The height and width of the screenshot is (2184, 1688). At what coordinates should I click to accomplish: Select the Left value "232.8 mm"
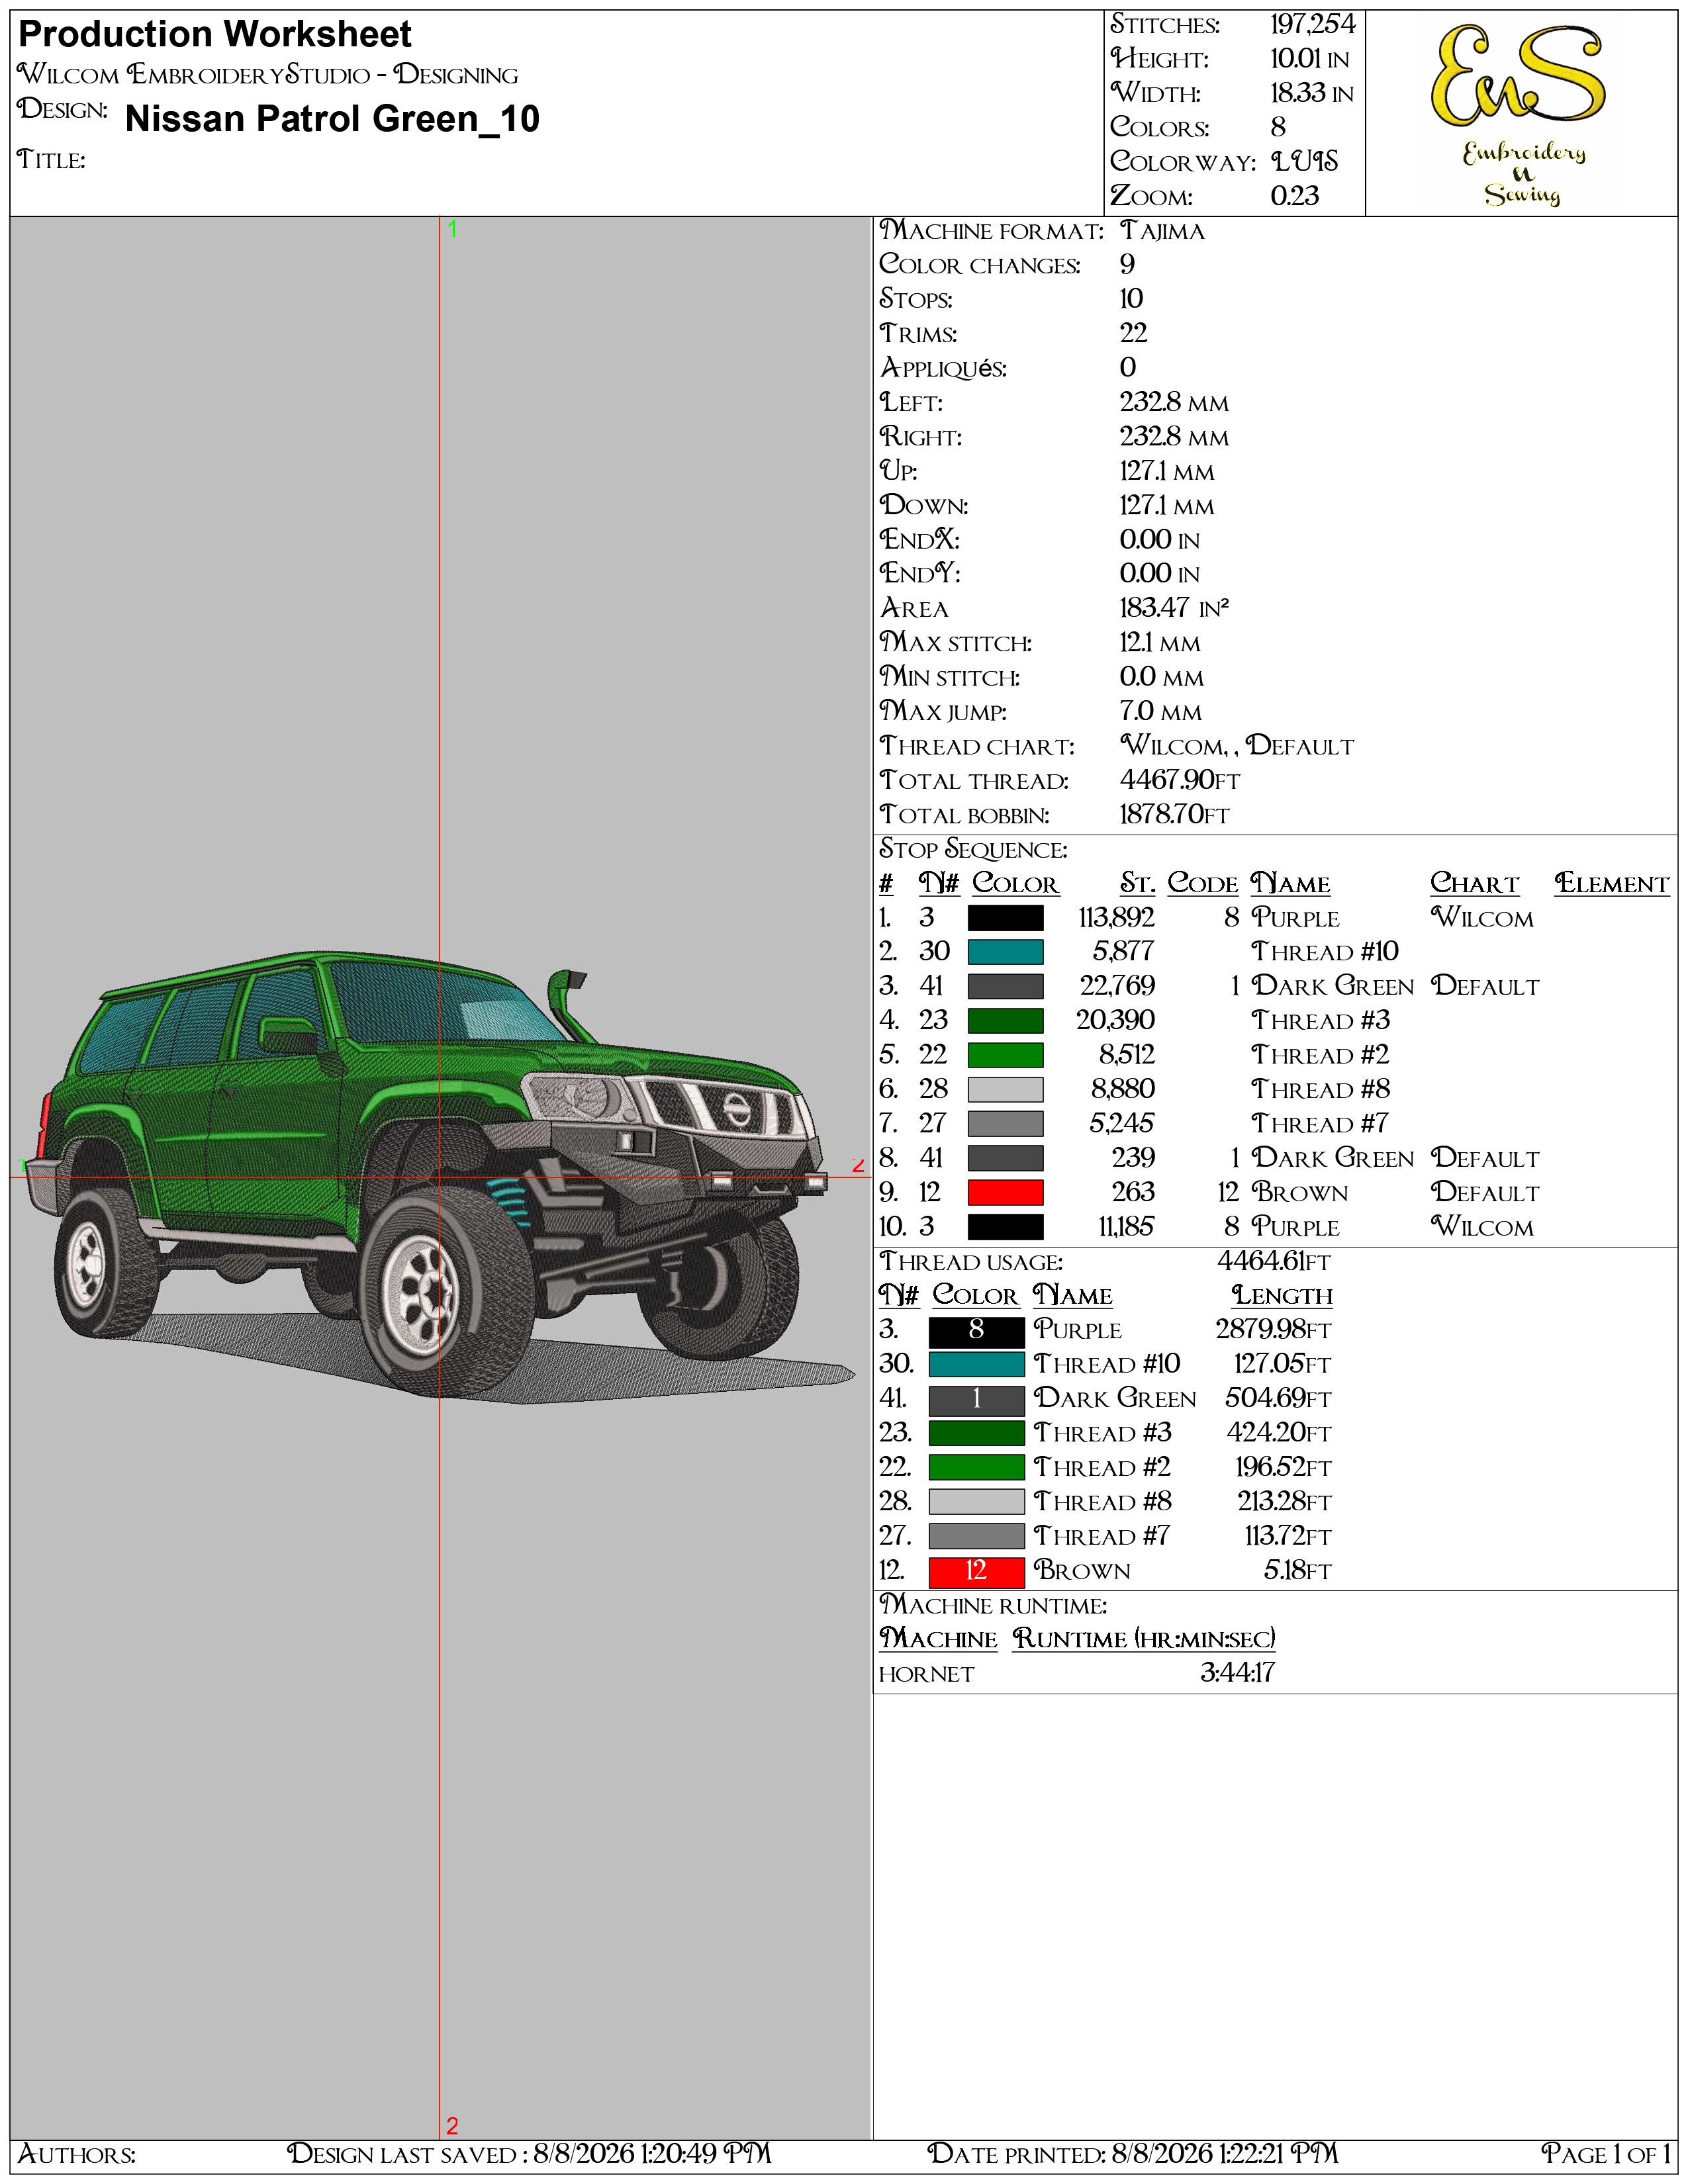tap(1174, 402)
